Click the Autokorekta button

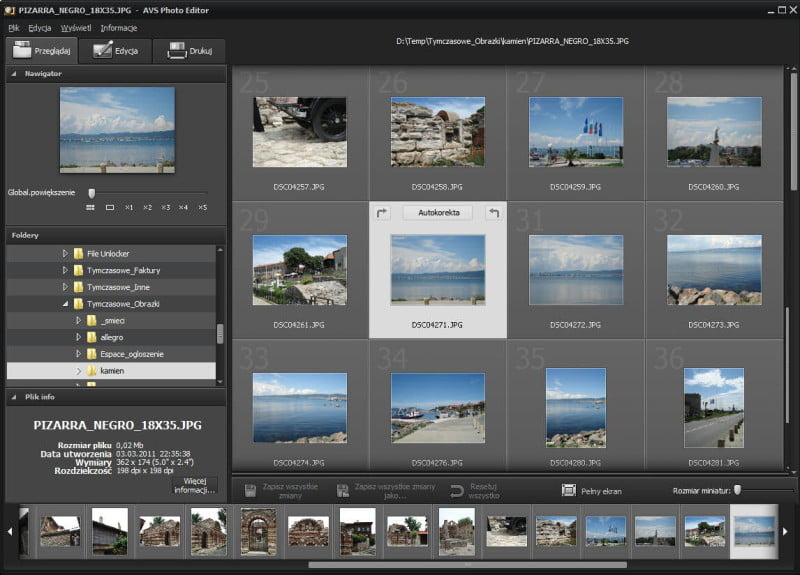pyautogui.click(x=438, y=213)
